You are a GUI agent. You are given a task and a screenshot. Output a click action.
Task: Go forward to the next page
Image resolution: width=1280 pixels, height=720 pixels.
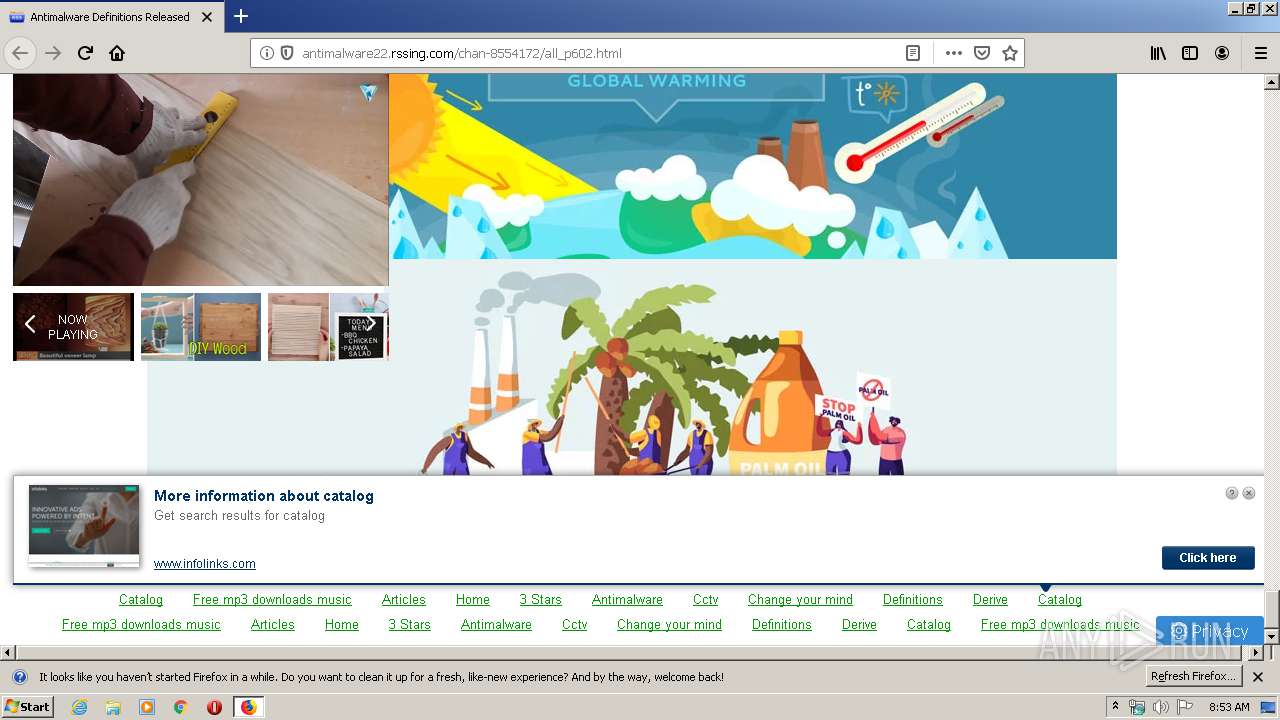[53, 53]
